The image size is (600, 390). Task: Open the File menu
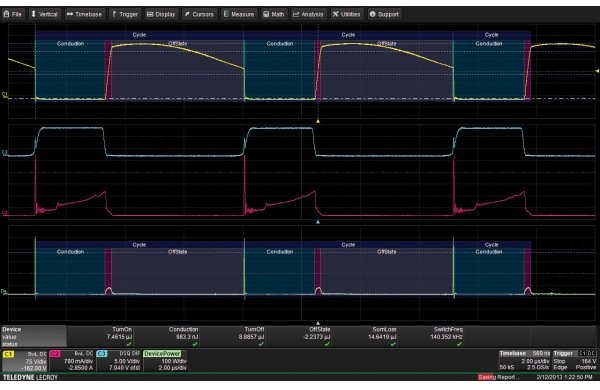point(13,14)
